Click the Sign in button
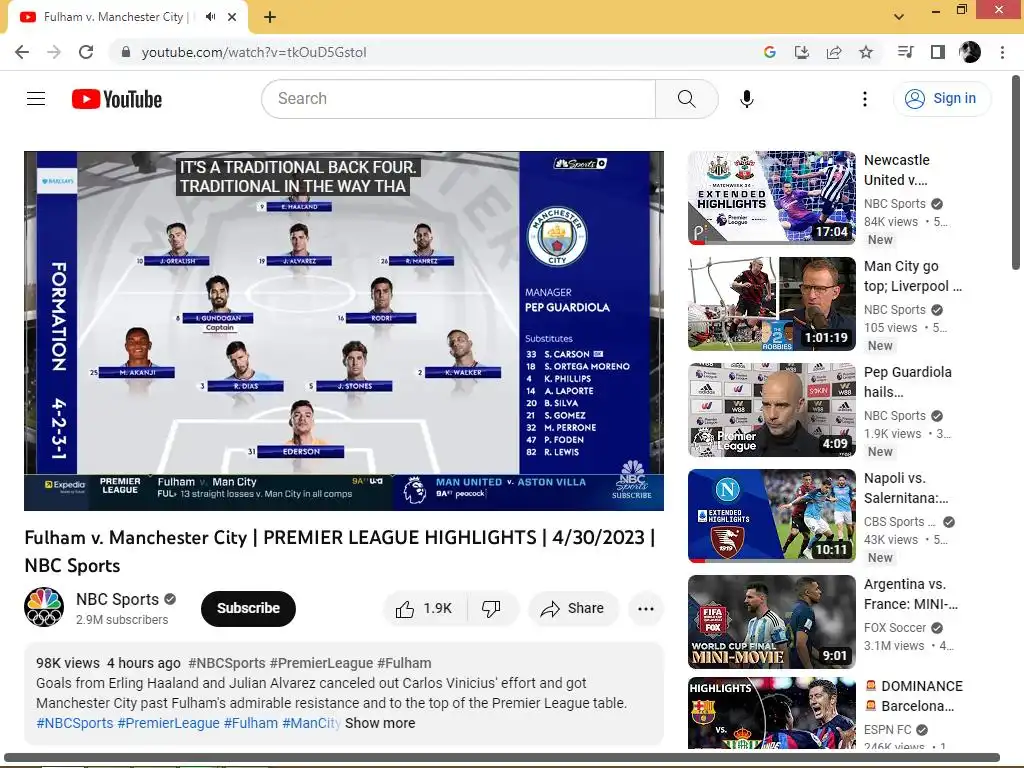 coord(941,99)
